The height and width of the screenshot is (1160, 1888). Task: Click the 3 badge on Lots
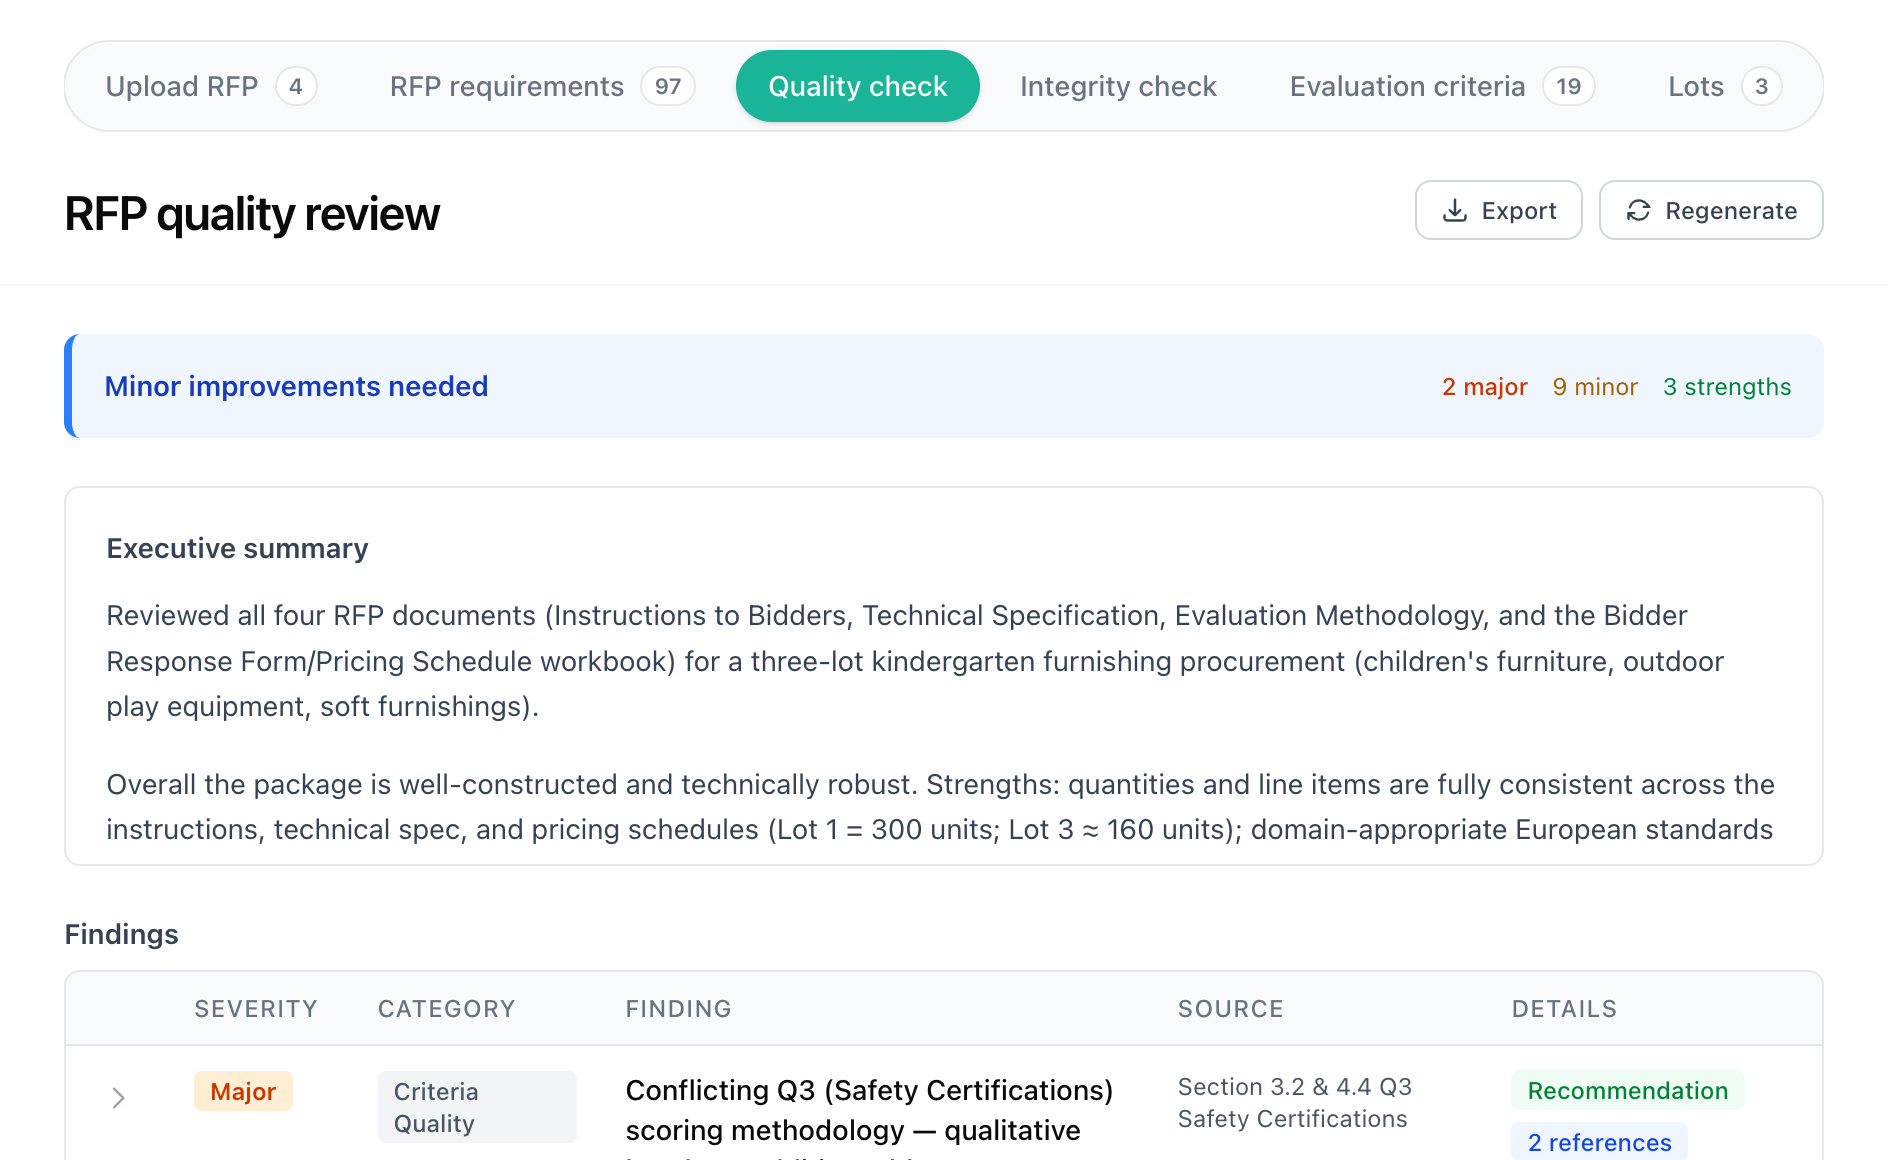tap(1761, 87)
